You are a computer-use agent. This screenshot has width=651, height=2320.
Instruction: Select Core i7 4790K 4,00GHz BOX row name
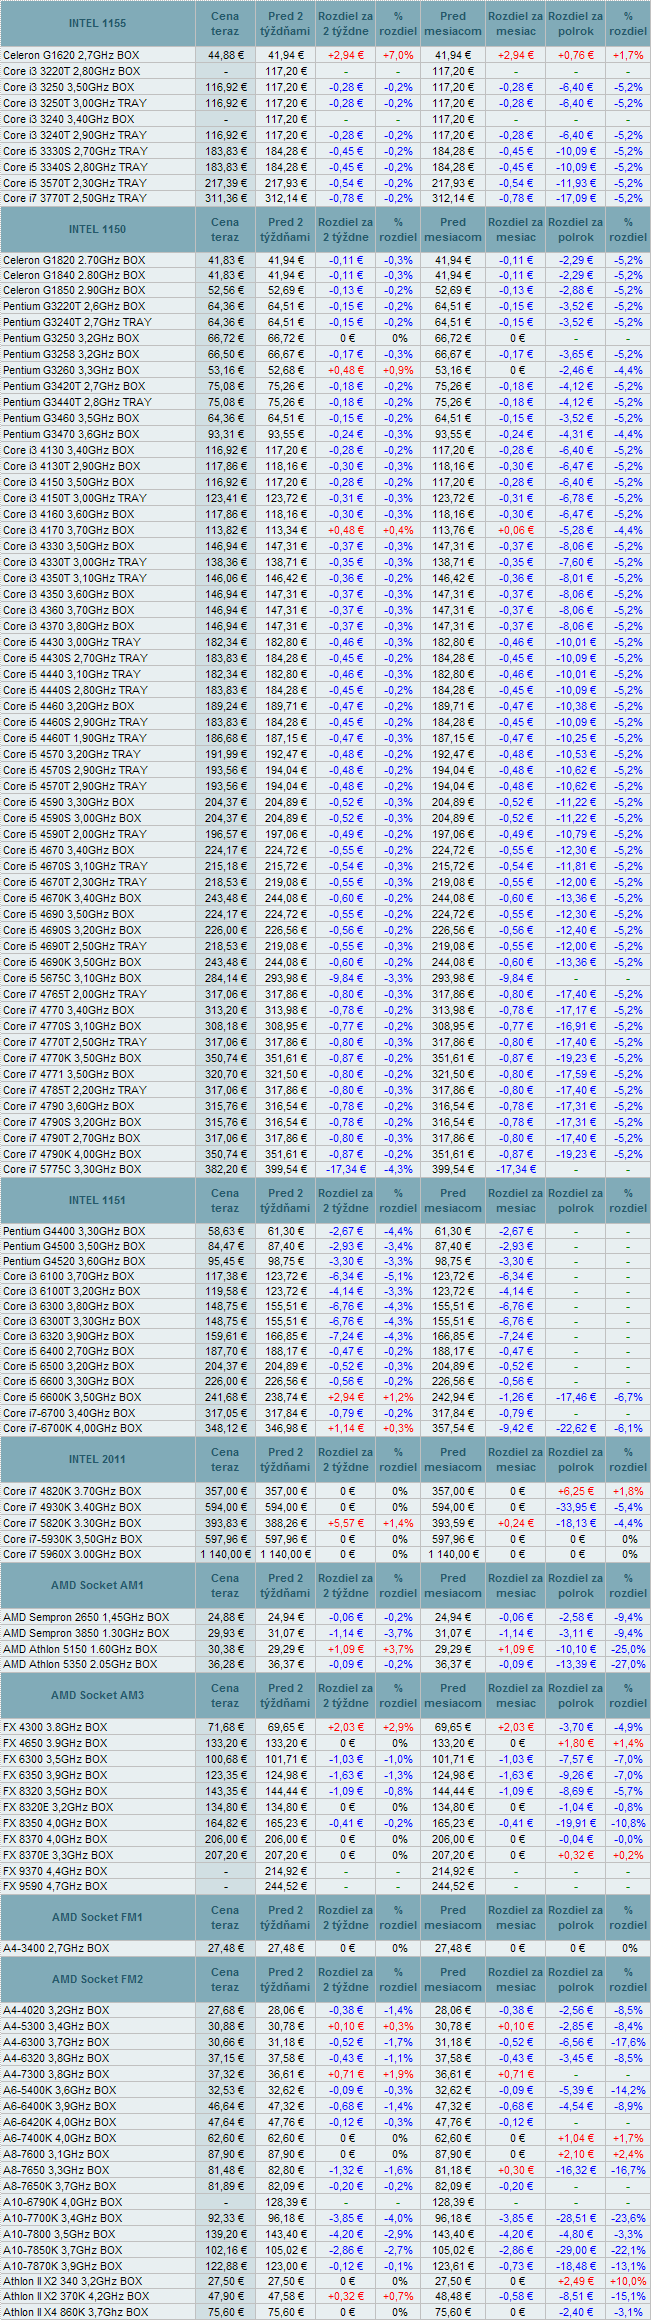(x=72, y=1154)
